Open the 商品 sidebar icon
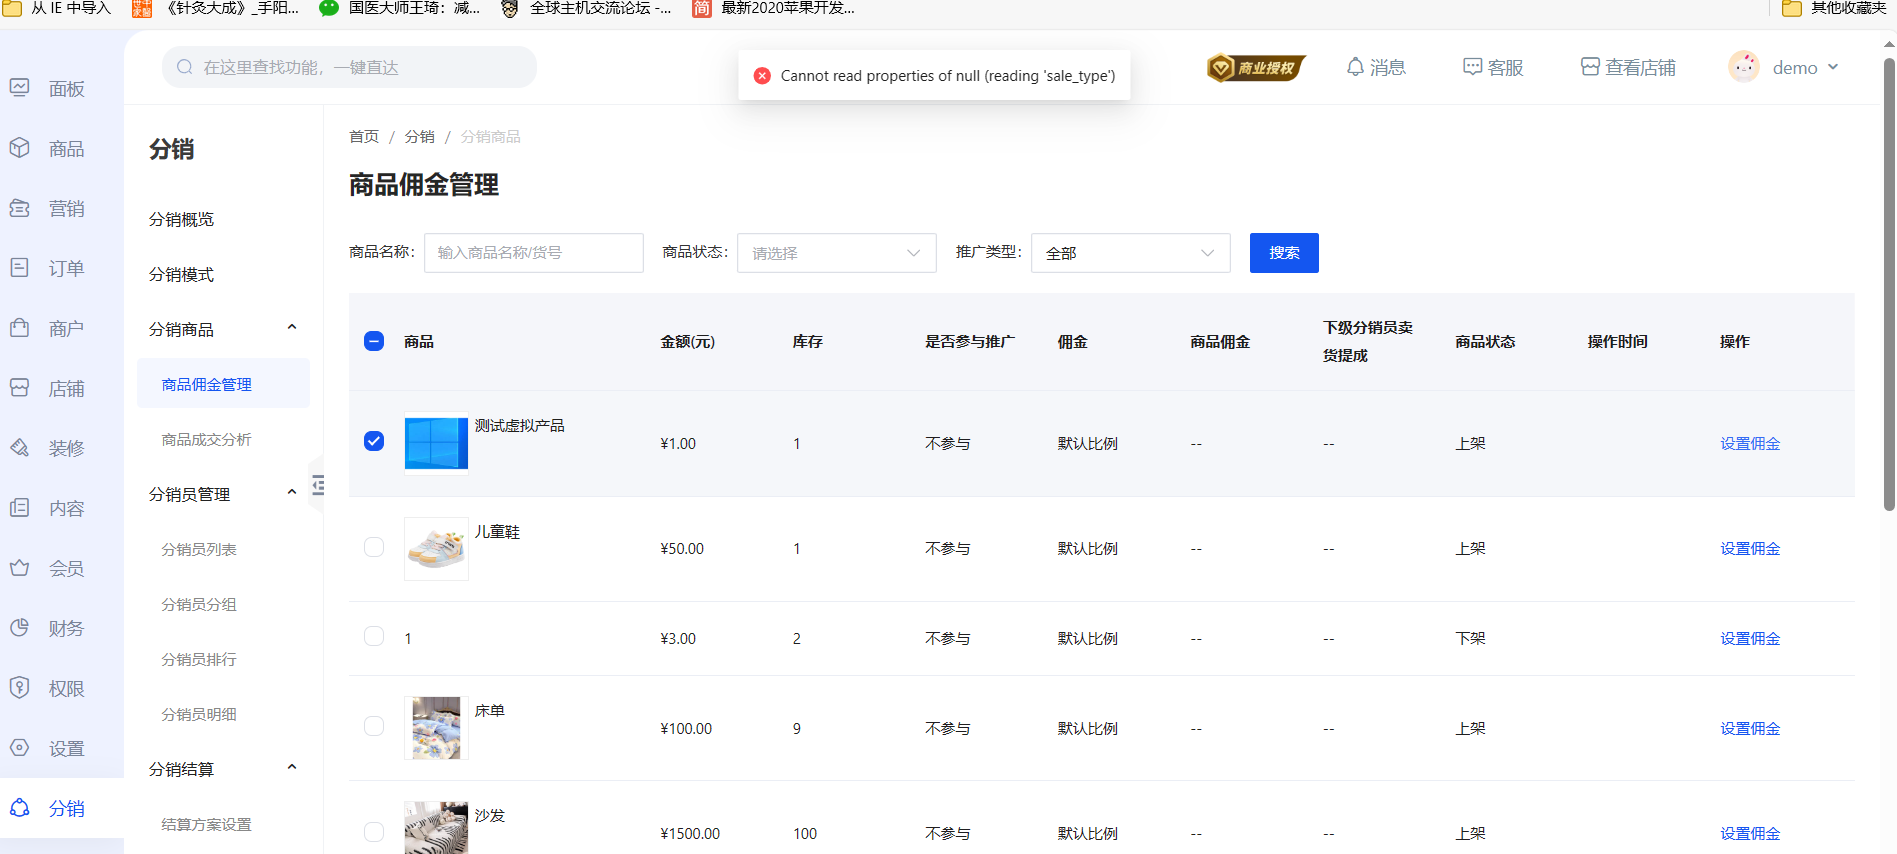The width and height of the screenshot is (1897, 854). pyautogui.click(x=20, y=148)
